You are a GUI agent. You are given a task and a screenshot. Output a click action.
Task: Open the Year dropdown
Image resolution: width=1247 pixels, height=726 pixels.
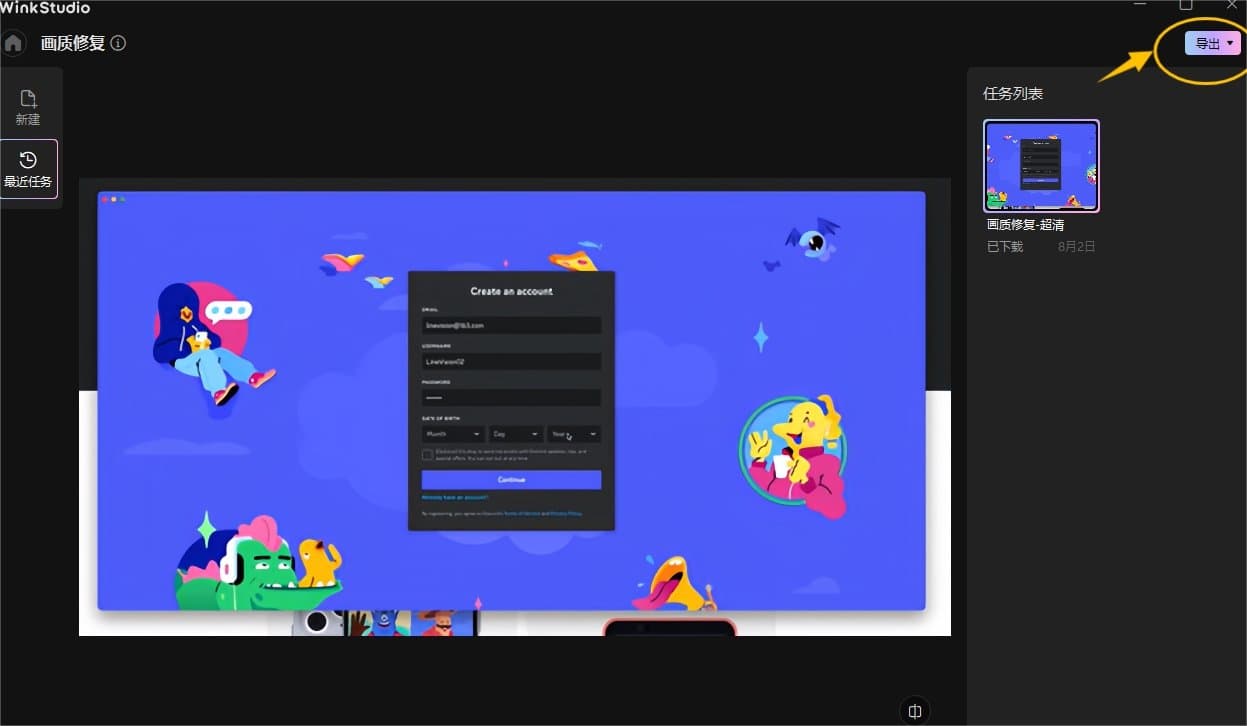click(573, 434)
